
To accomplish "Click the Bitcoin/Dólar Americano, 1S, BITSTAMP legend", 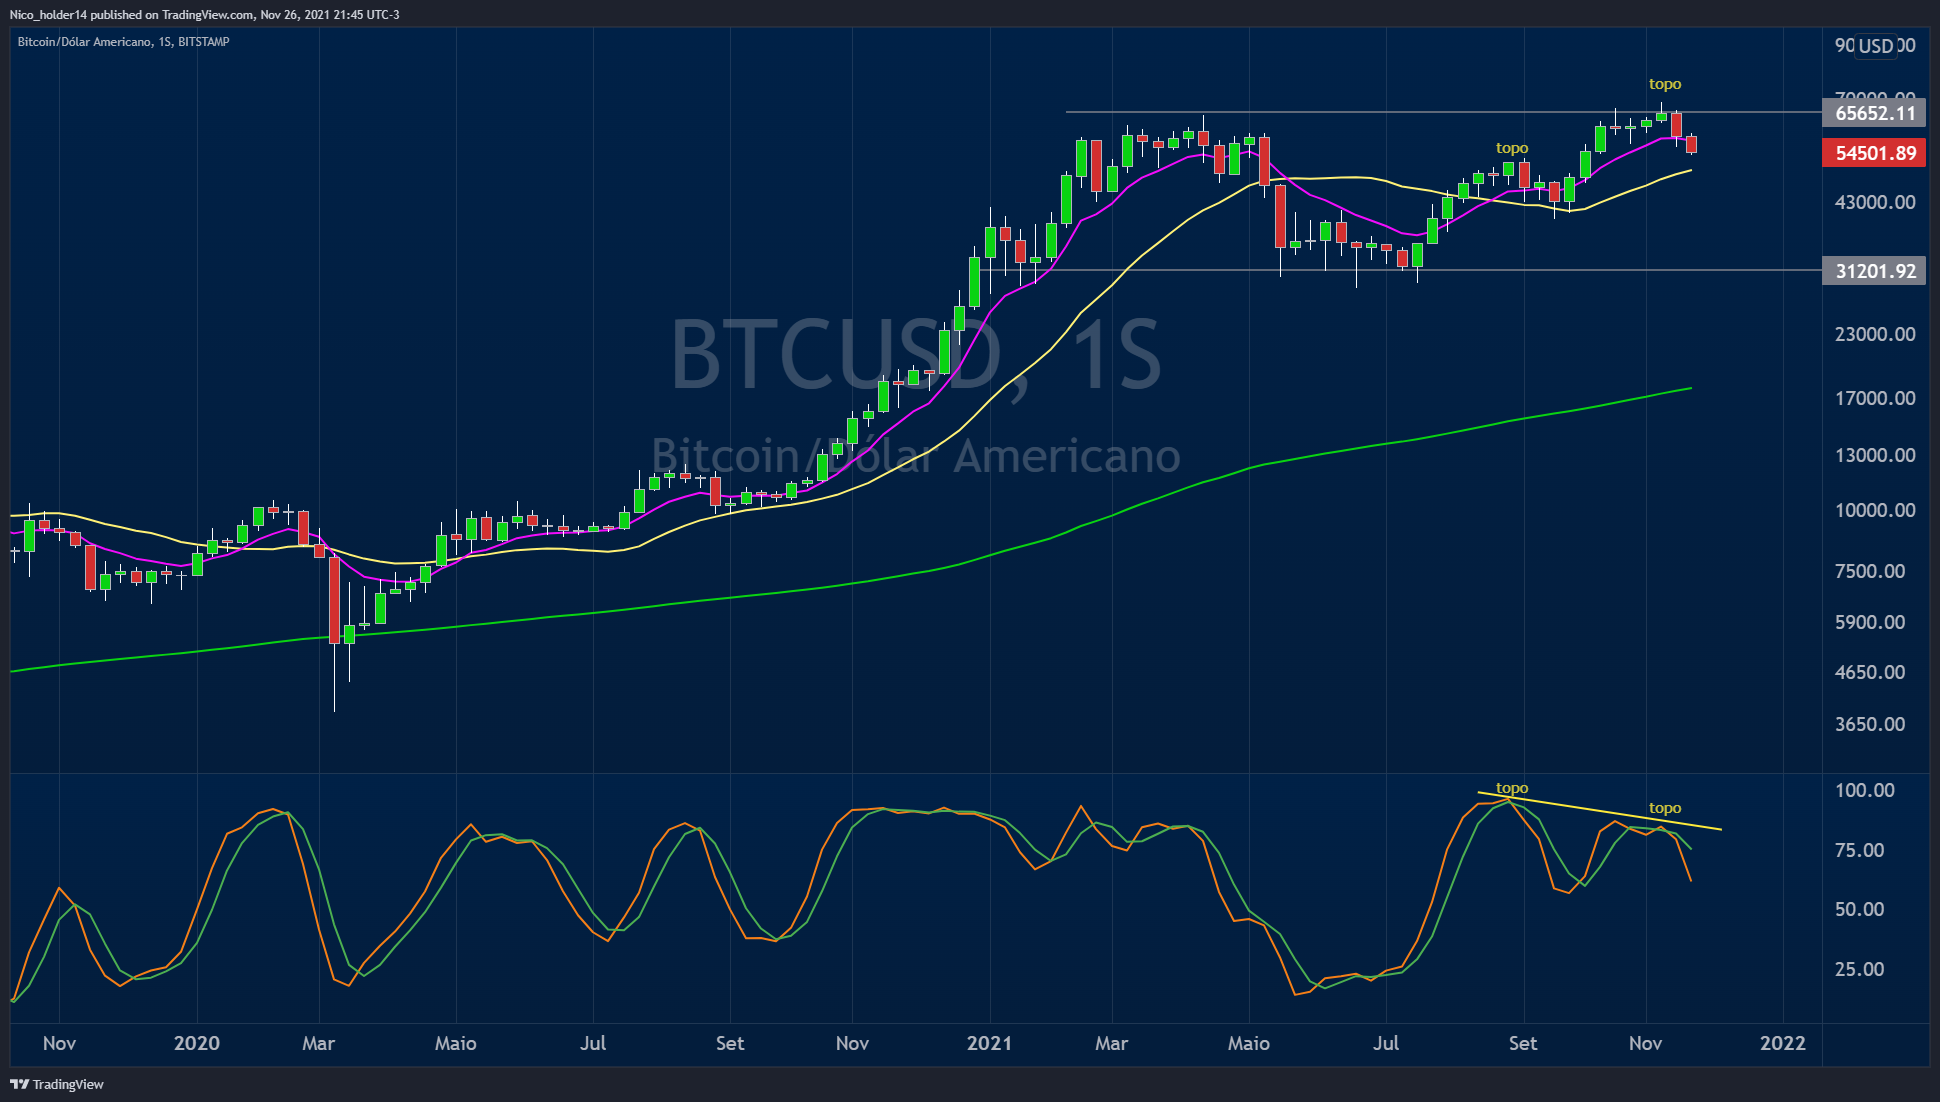I will [x=124, y=42].
